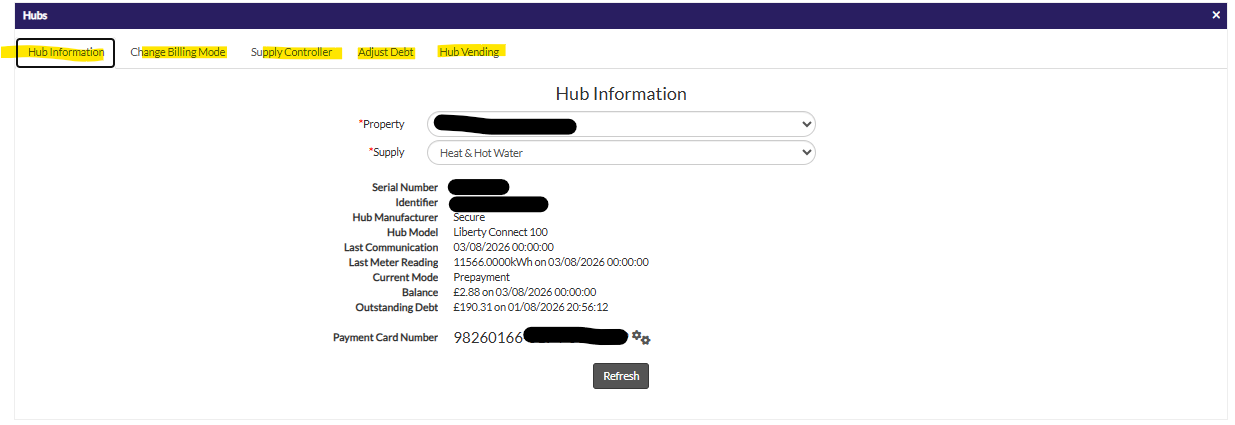This screenshot has width=1235, height=425.
Task: Click the Refresh button
Action: pyautogui.click(x=621, y=376)
